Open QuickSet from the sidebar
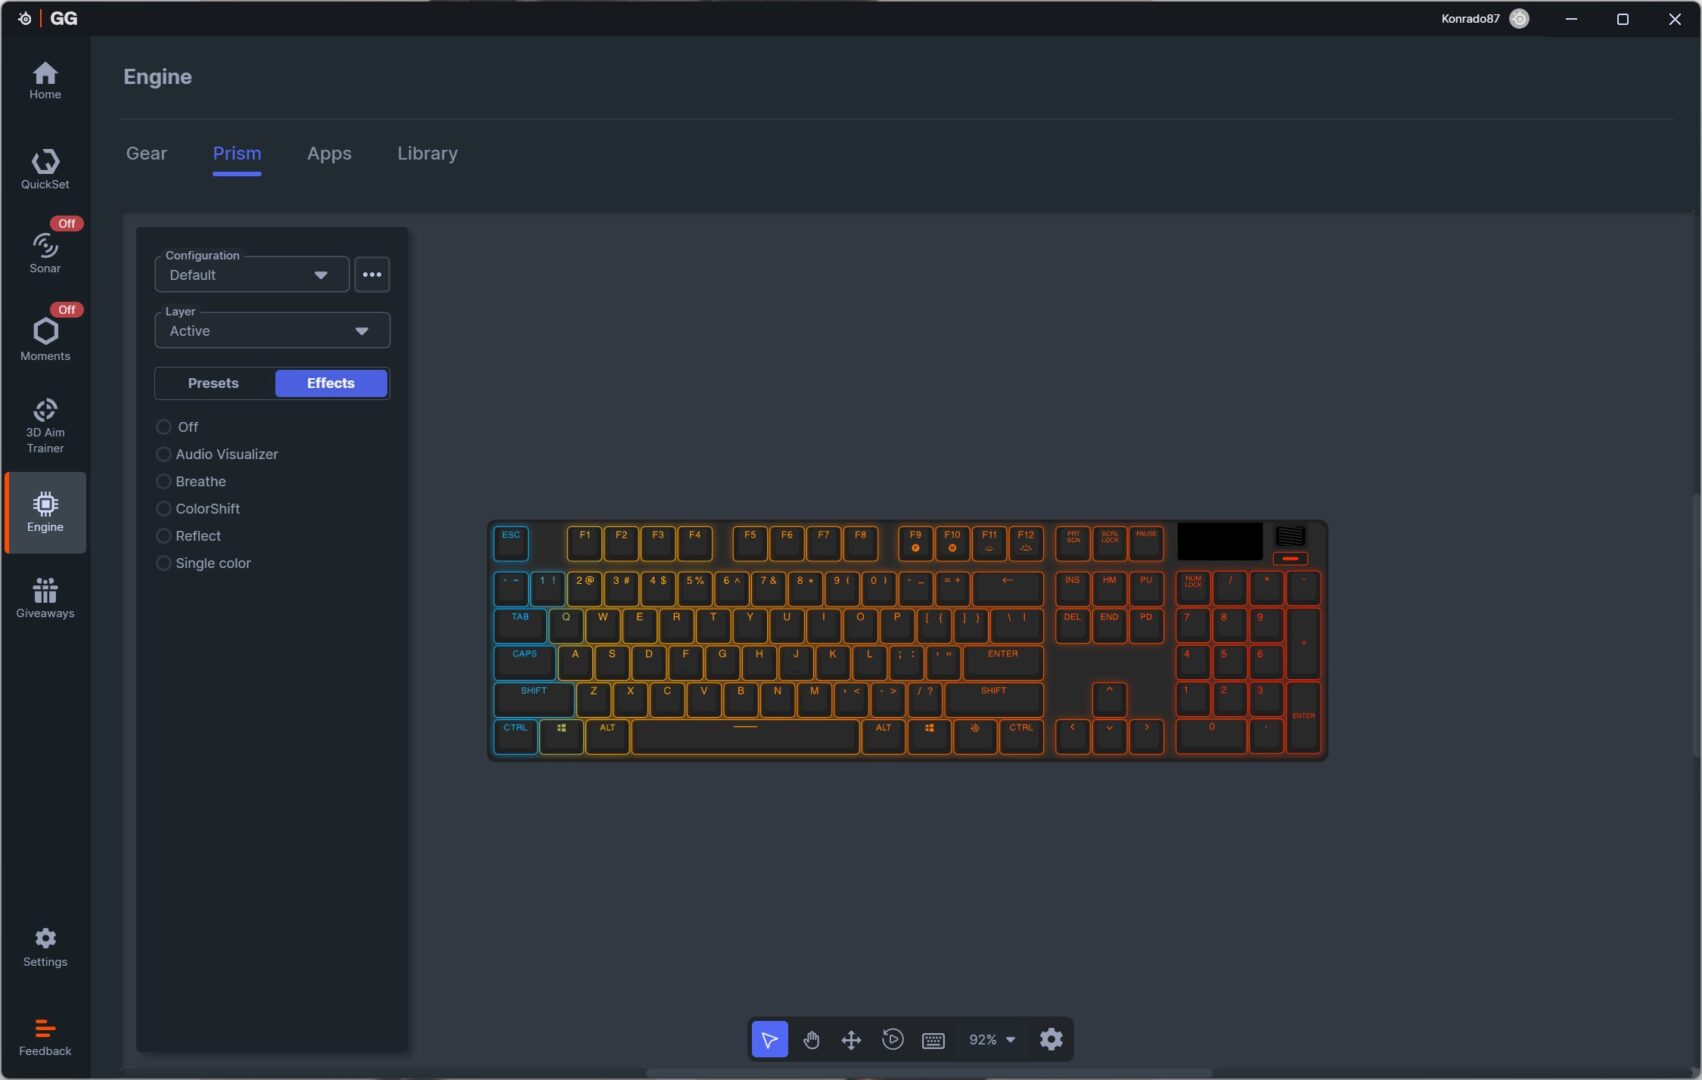 45,169
